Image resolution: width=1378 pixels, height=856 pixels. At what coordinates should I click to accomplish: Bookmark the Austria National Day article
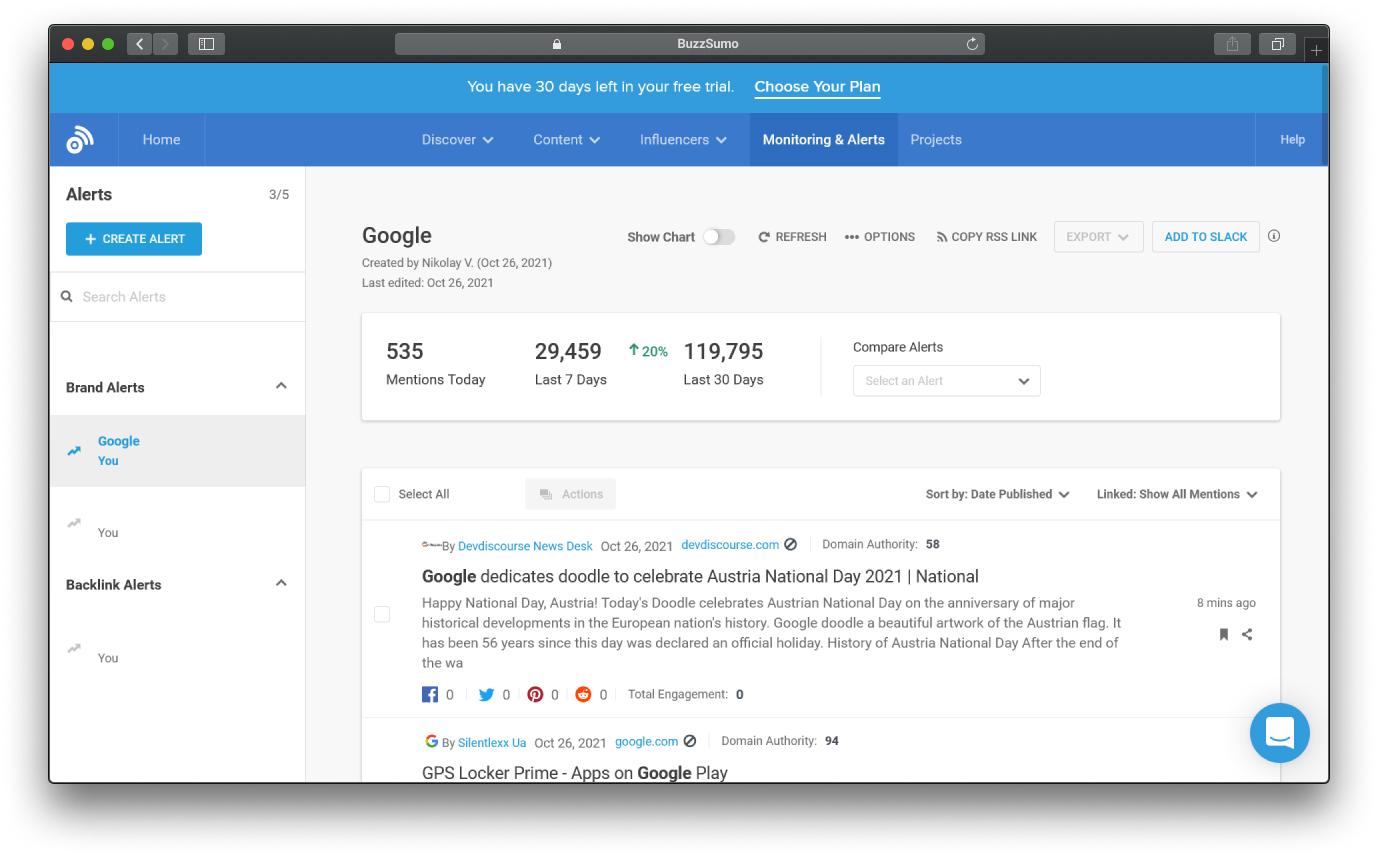click(1223, 634)
